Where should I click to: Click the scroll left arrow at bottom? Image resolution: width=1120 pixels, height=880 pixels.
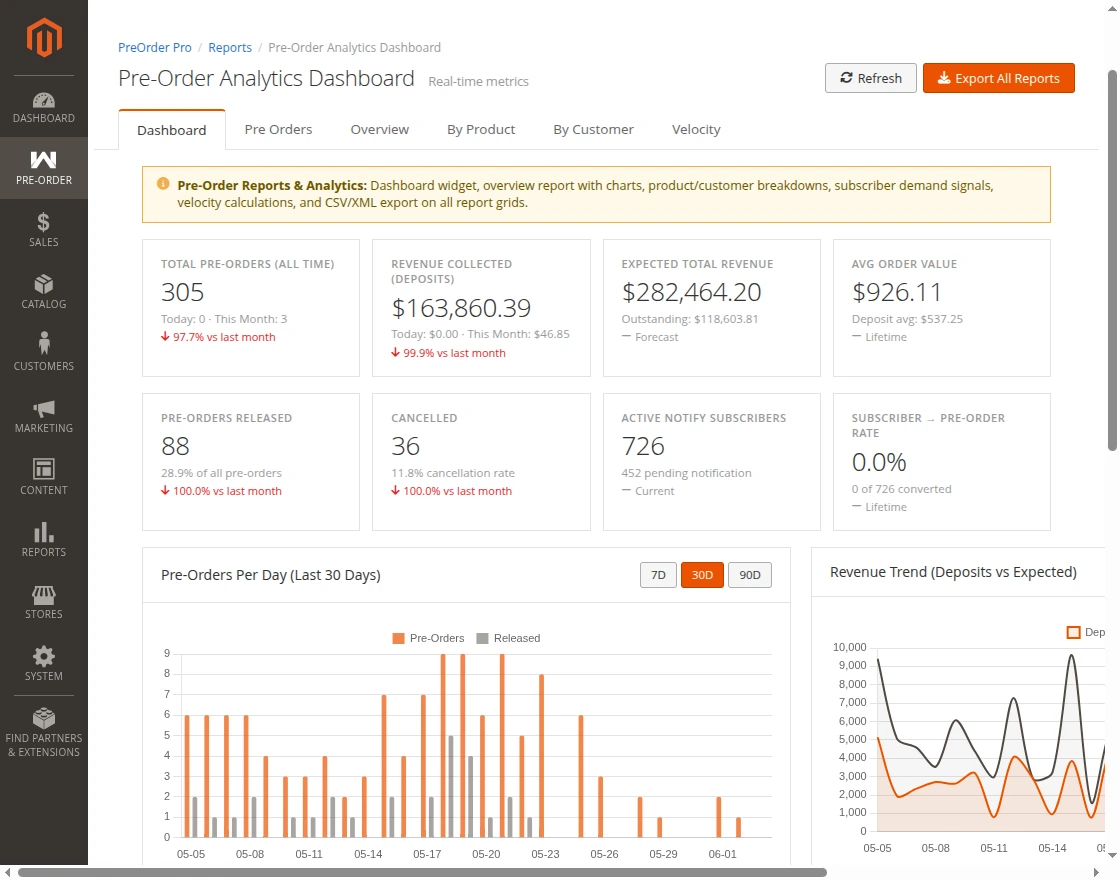[9, 872]
